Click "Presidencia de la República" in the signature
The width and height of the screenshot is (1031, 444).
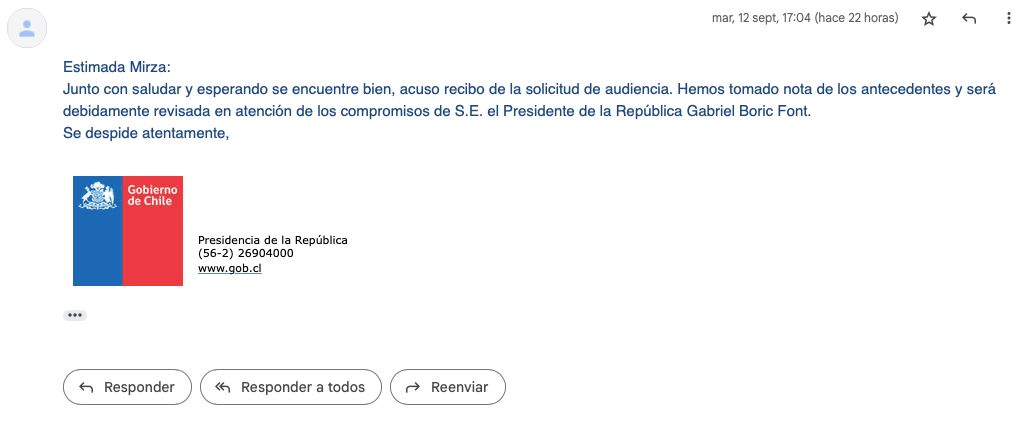pyautogui.click(x=272, y=240)
